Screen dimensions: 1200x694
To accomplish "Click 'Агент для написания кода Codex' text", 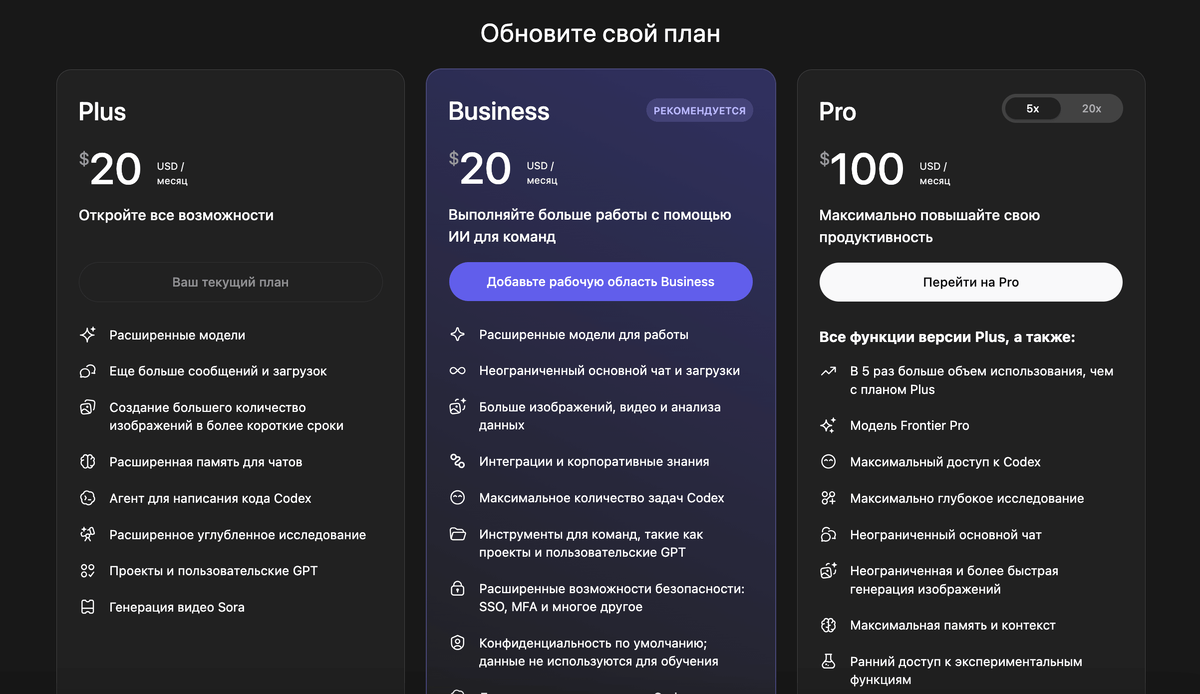I will tap(211, 498).
